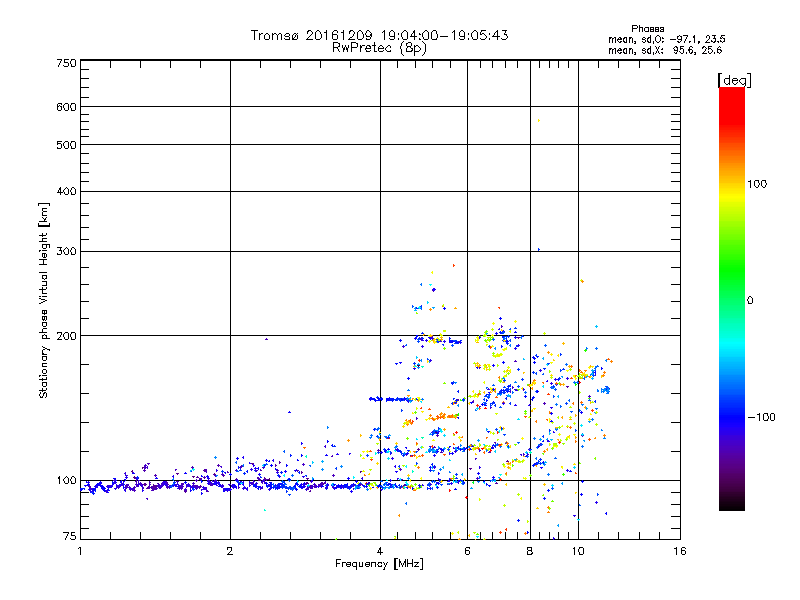Click the '[deg]' colorbar unit label
Viewport: 800px width, 600px height.
[x=734, y=80]
